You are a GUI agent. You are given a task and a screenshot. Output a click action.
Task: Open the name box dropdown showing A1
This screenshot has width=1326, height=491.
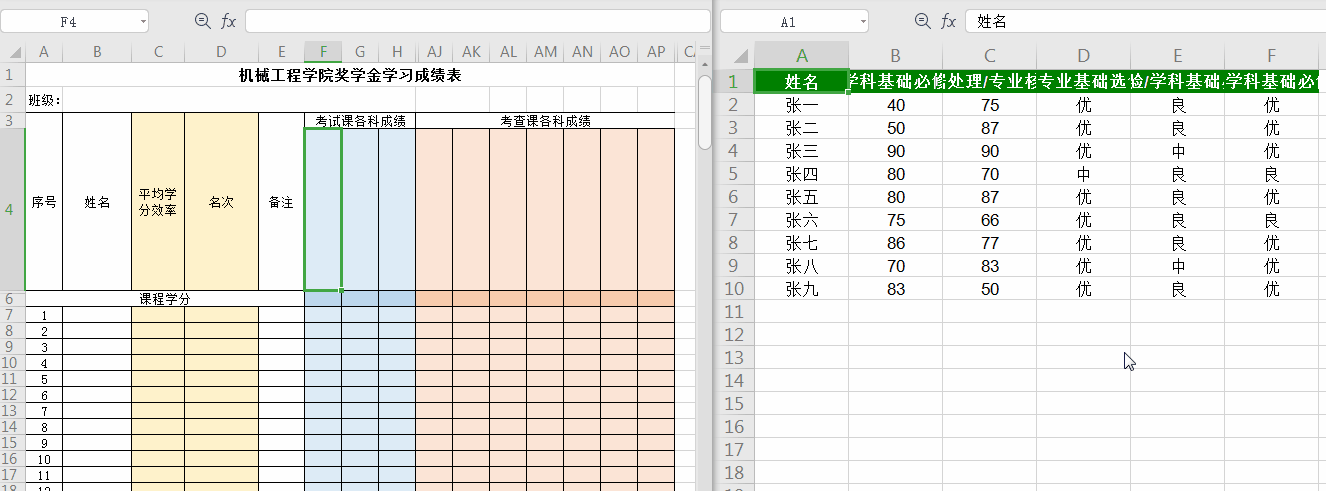[862, 21]
